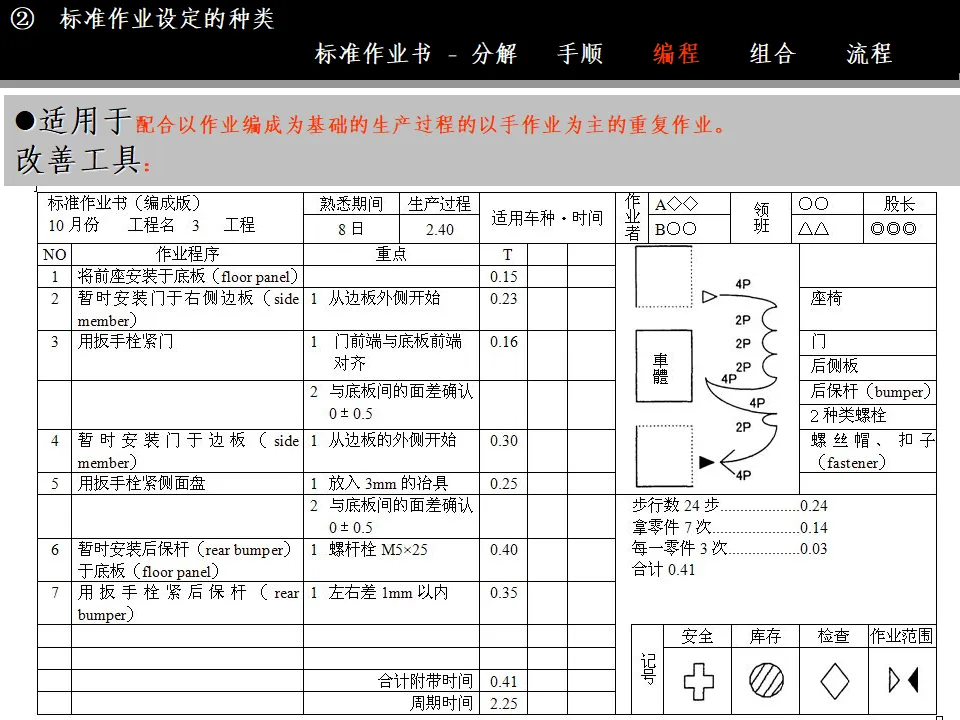The height and width of the screenshot is (720, 960).
Task: Select the 分解 tab in header
Action: tap(493, 54)
